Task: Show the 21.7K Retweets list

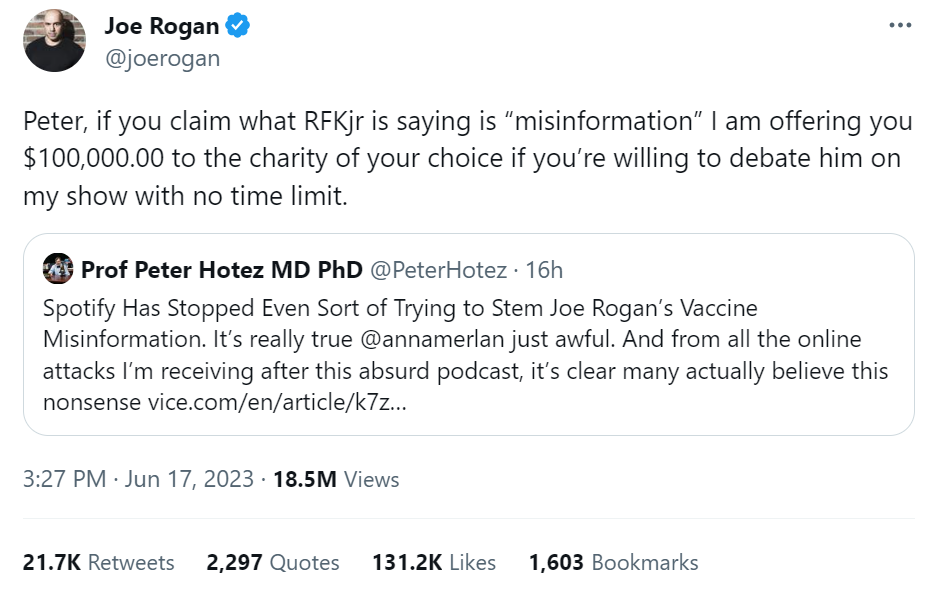Action: tap(98, 562)
